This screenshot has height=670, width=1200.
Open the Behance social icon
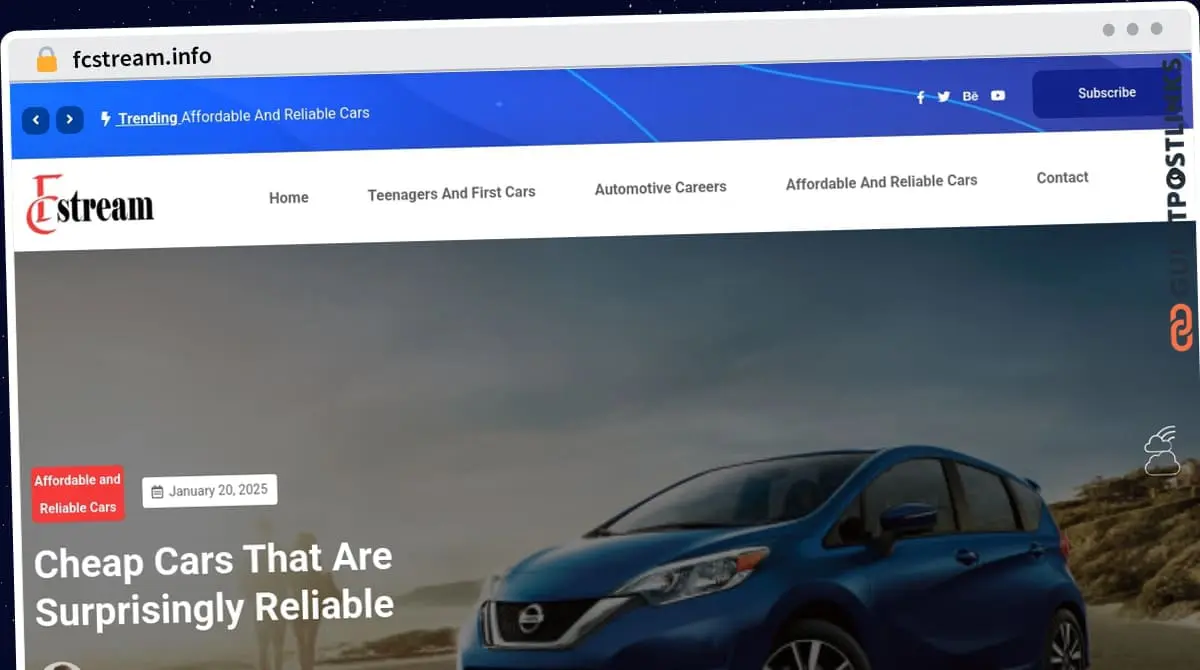[x=970, y=96]
